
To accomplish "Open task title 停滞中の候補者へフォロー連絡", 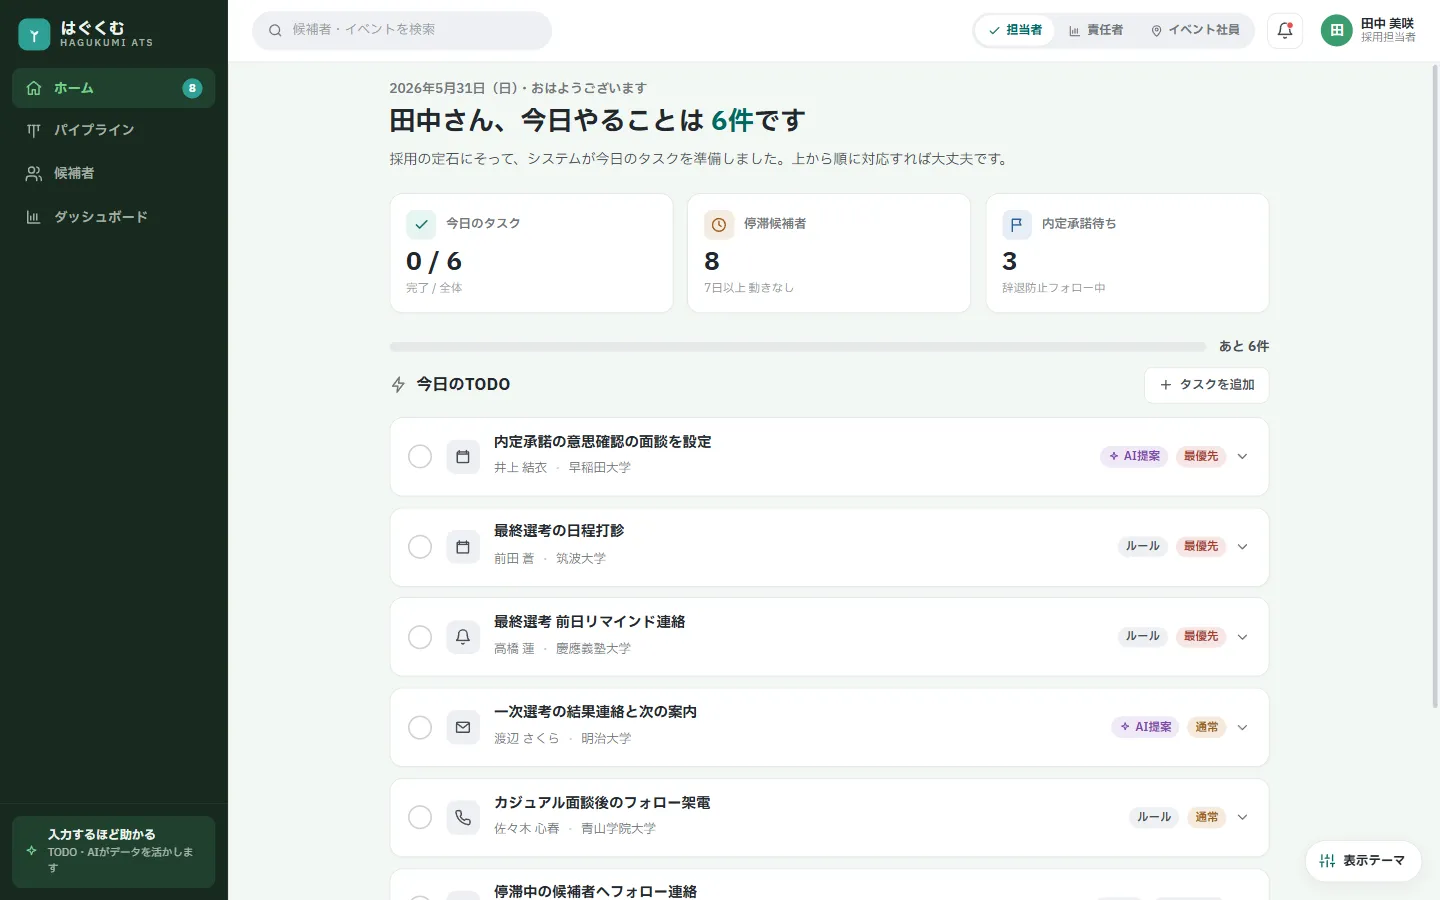I will 595,891.
